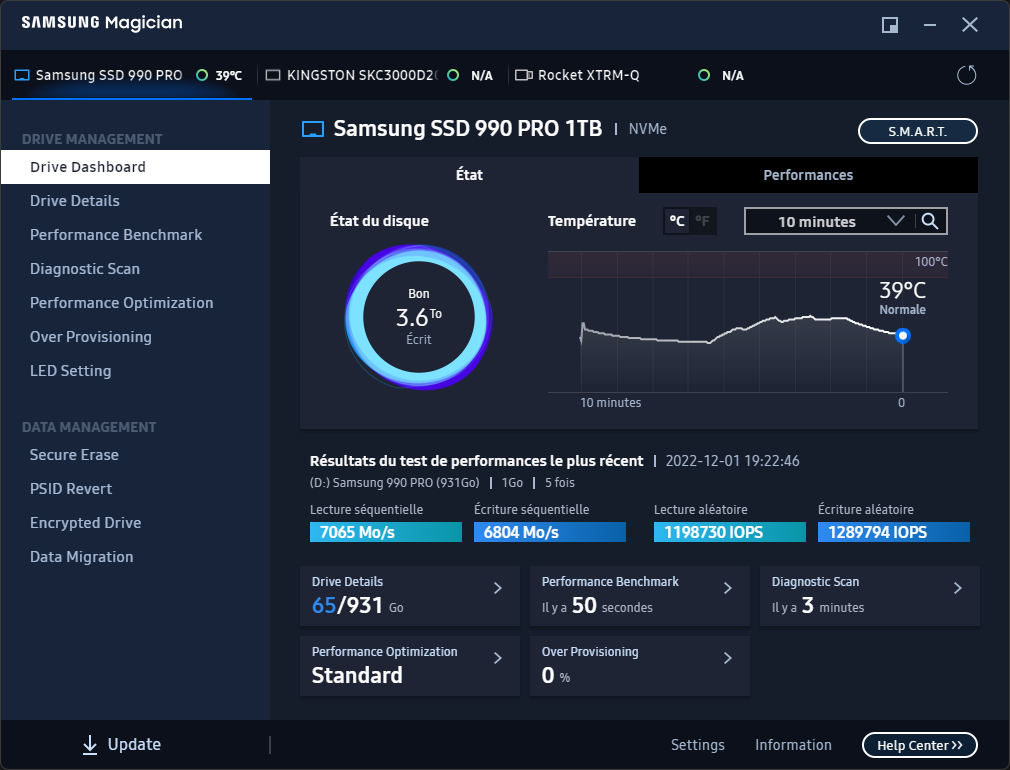The width and height of the screenshot is (1010, 770).
Task: Click the external drive icon beside Rocket XTRM-Q
Action: pyautogui.click(x=524, y=75)
